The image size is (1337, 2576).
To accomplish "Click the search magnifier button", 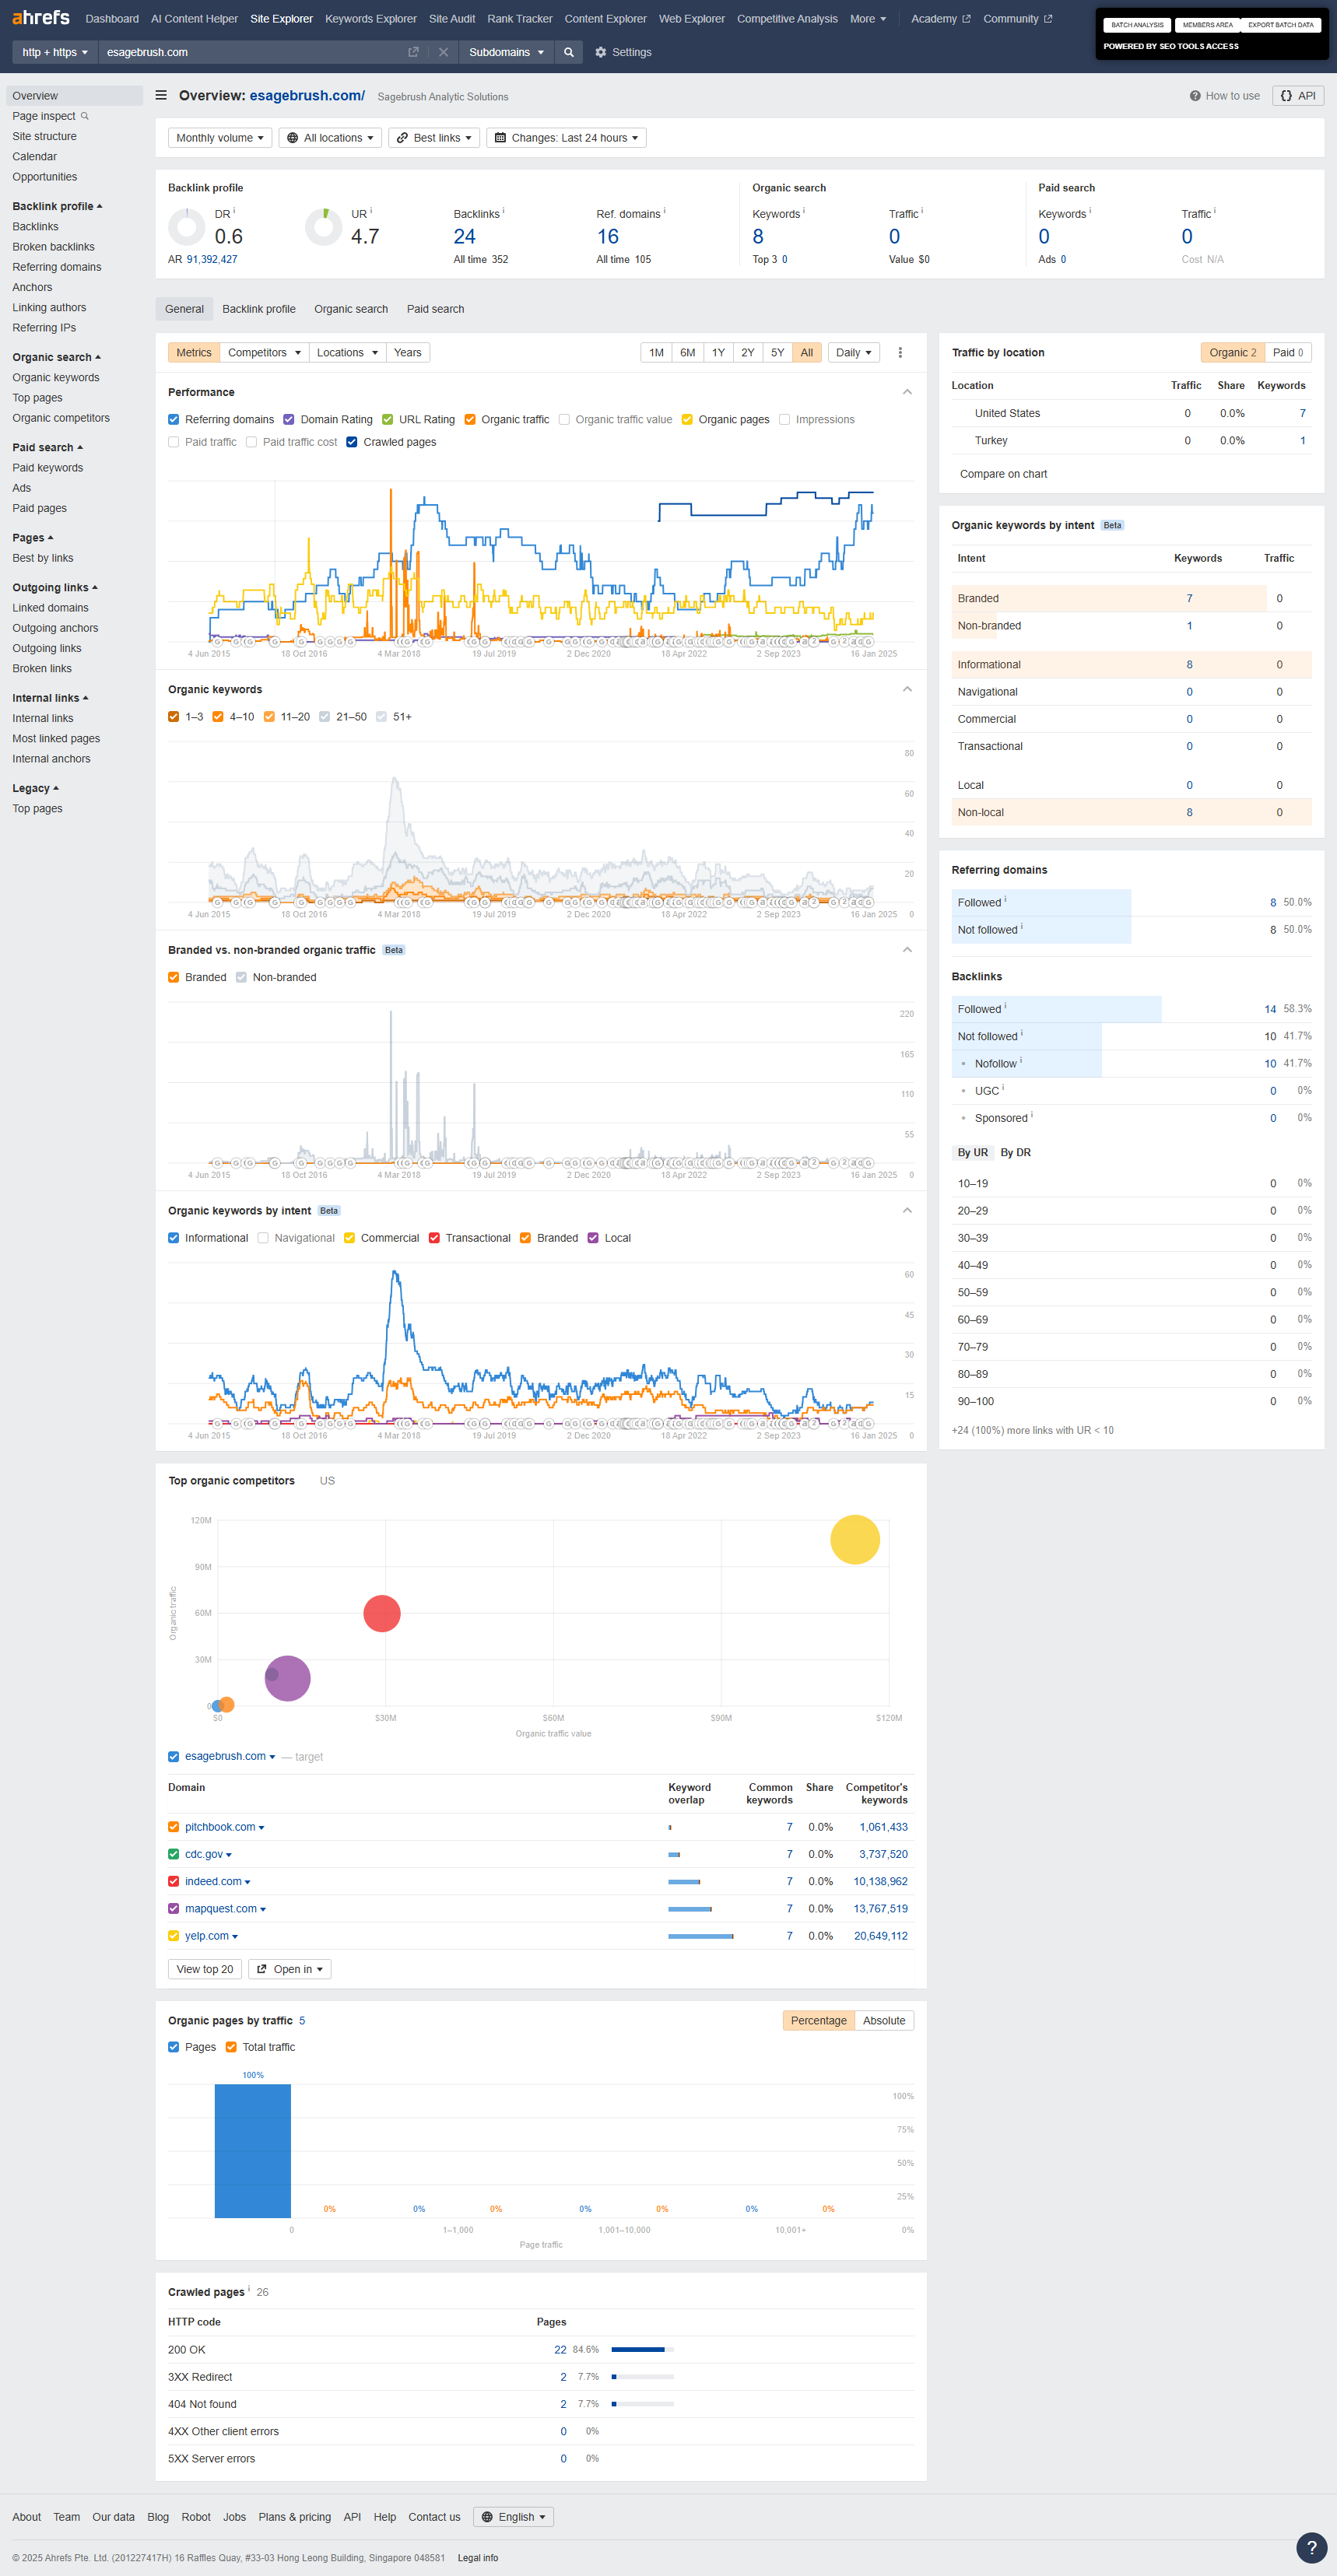I will pos(568,52).
